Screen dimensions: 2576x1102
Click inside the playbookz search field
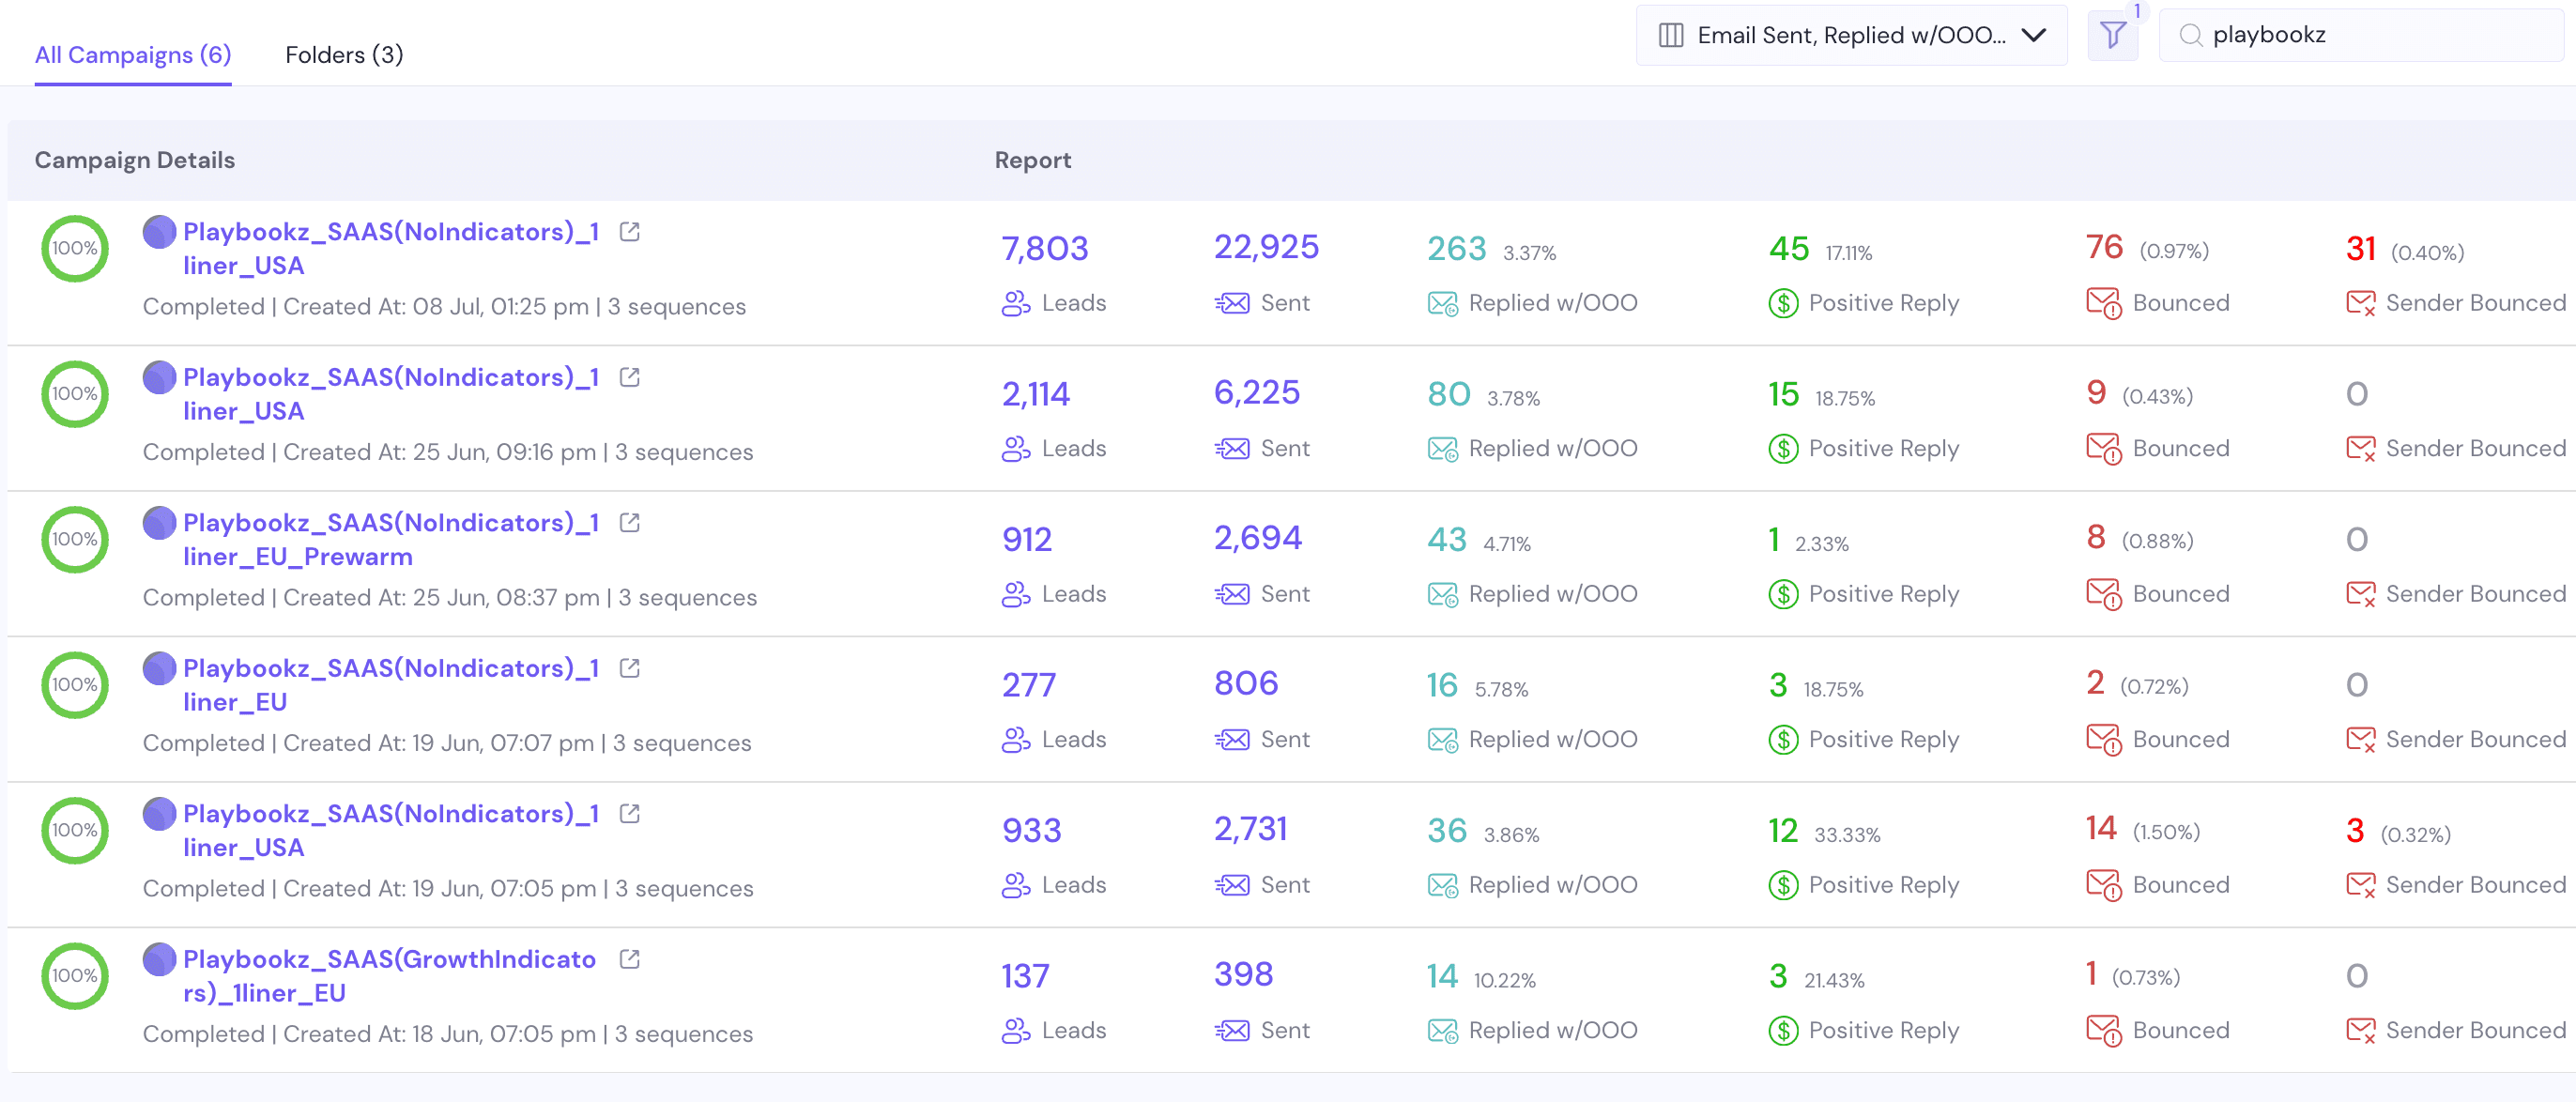(x=2350, y=35)
